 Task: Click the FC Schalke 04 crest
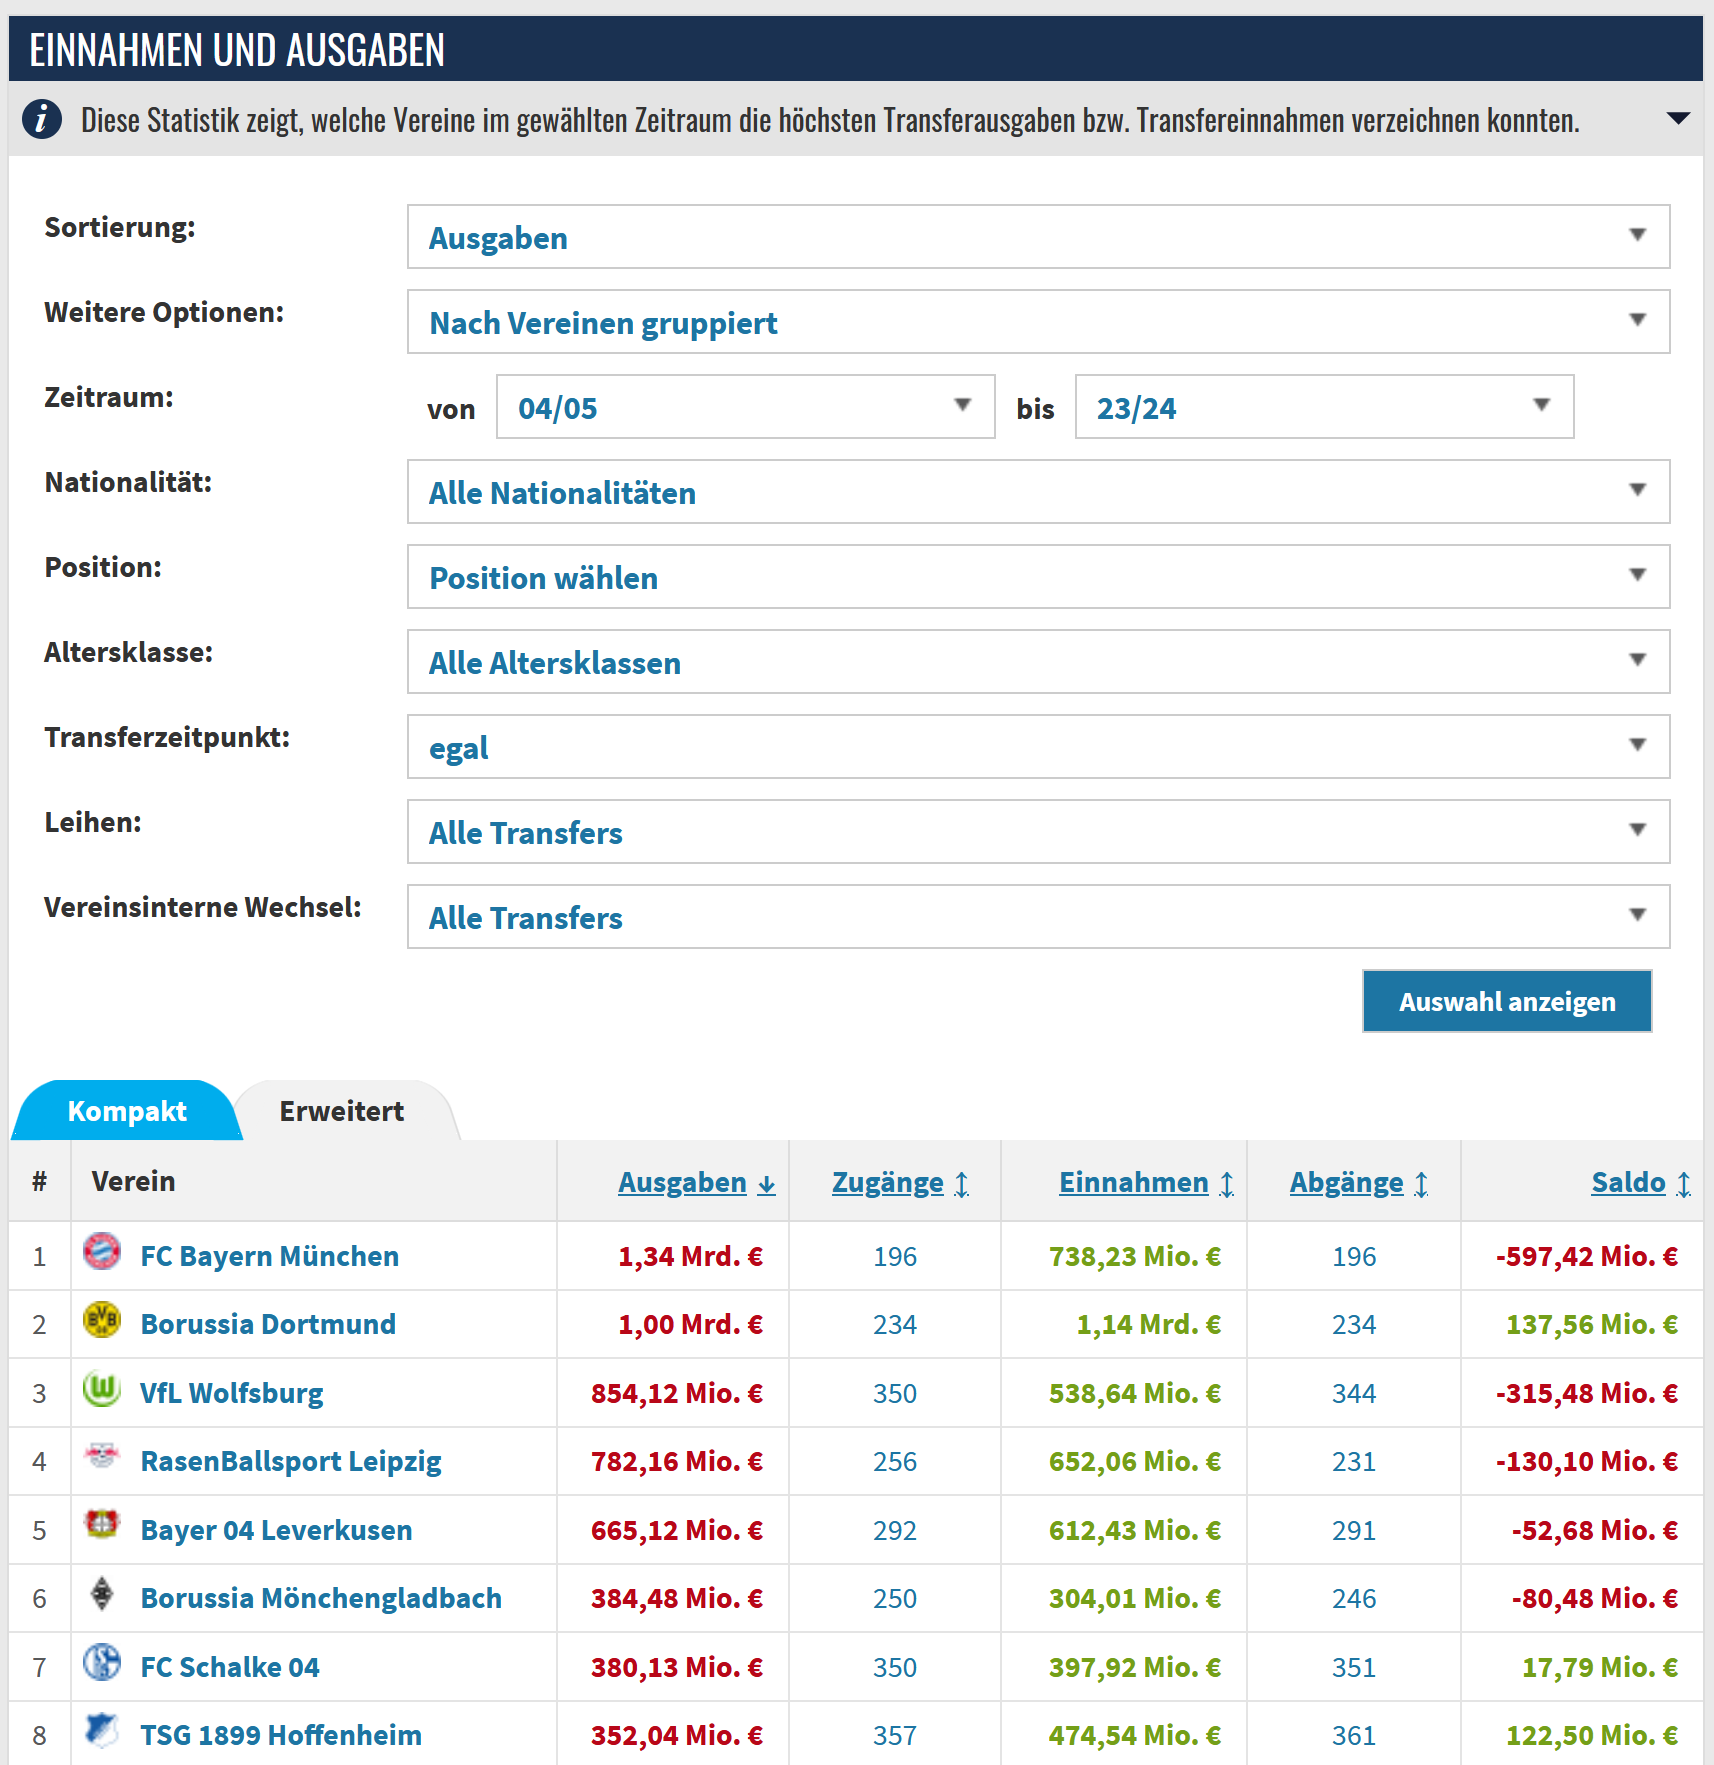(x=102, y=1663)
